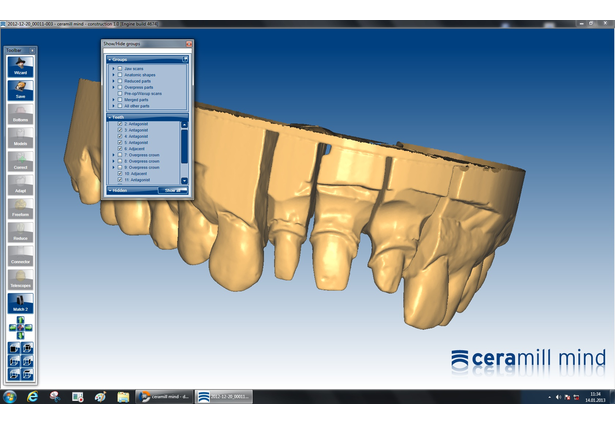Click the green left arrow navigation control
The image size is (615, 424).
[13, 328]
